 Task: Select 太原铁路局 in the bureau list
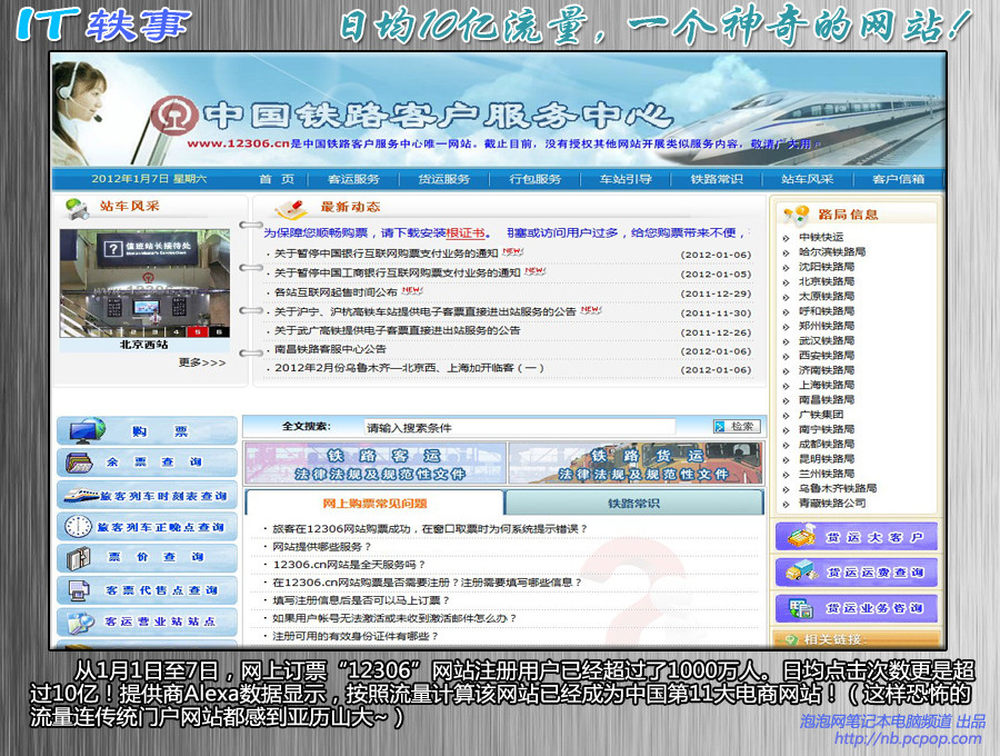click(x=827, y=296)
